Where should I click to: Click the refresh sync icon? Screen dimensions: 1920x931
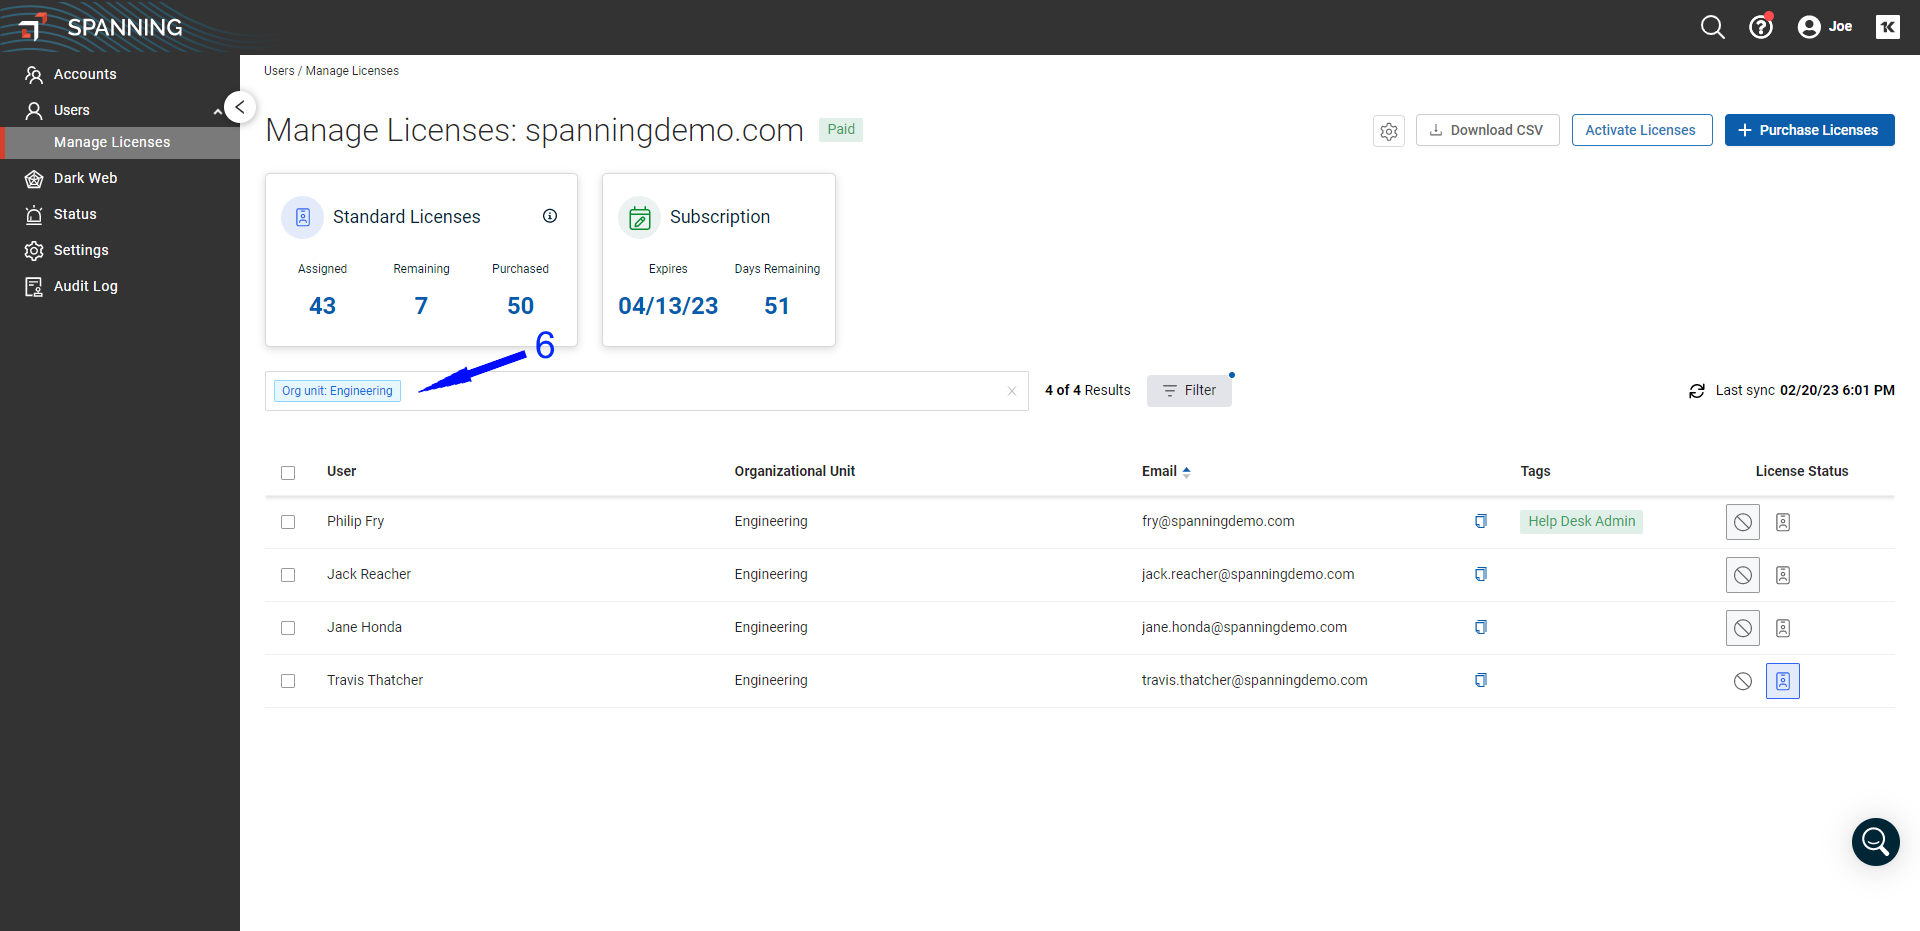coord(1697,391)
